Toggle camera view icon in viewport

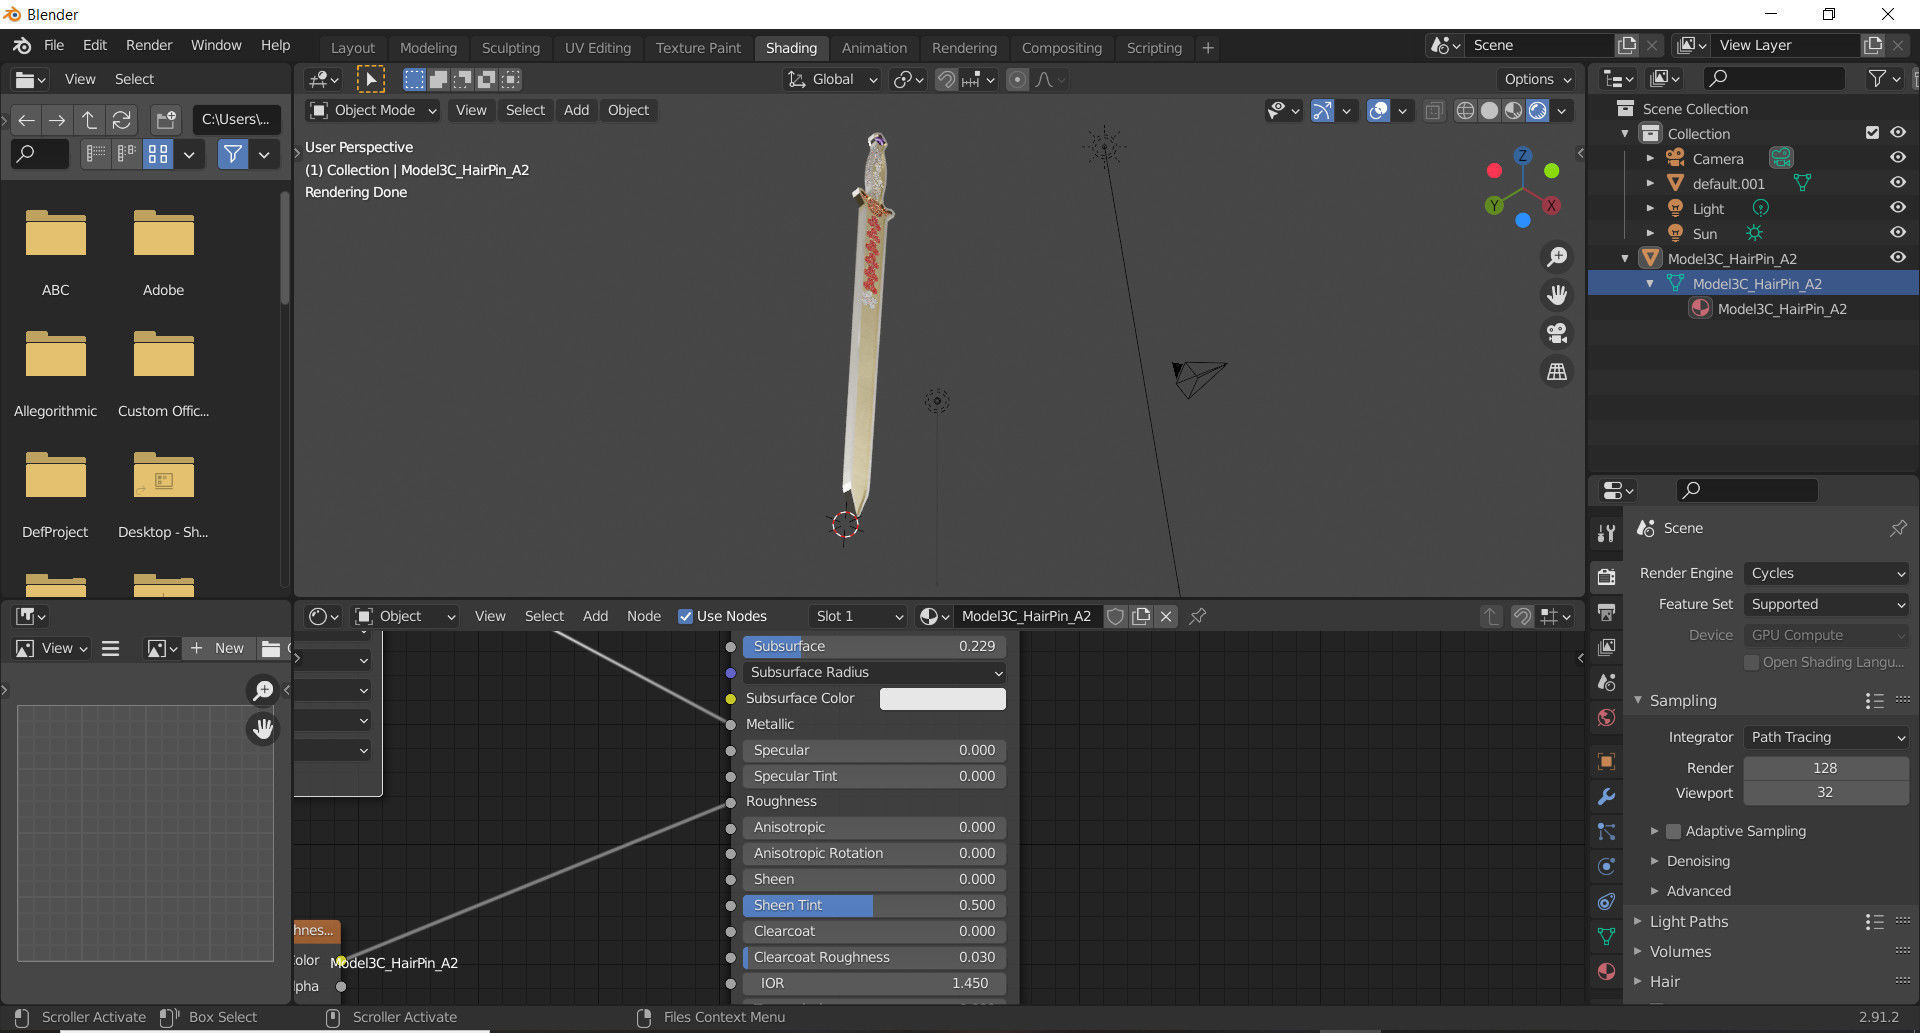(1557, 333)
